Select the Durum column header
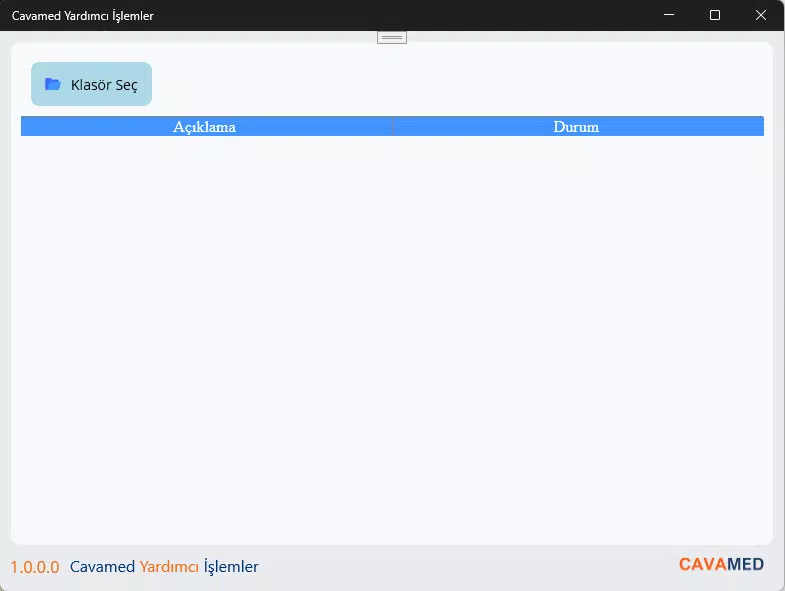785x591 pixels. coord(578,126)
